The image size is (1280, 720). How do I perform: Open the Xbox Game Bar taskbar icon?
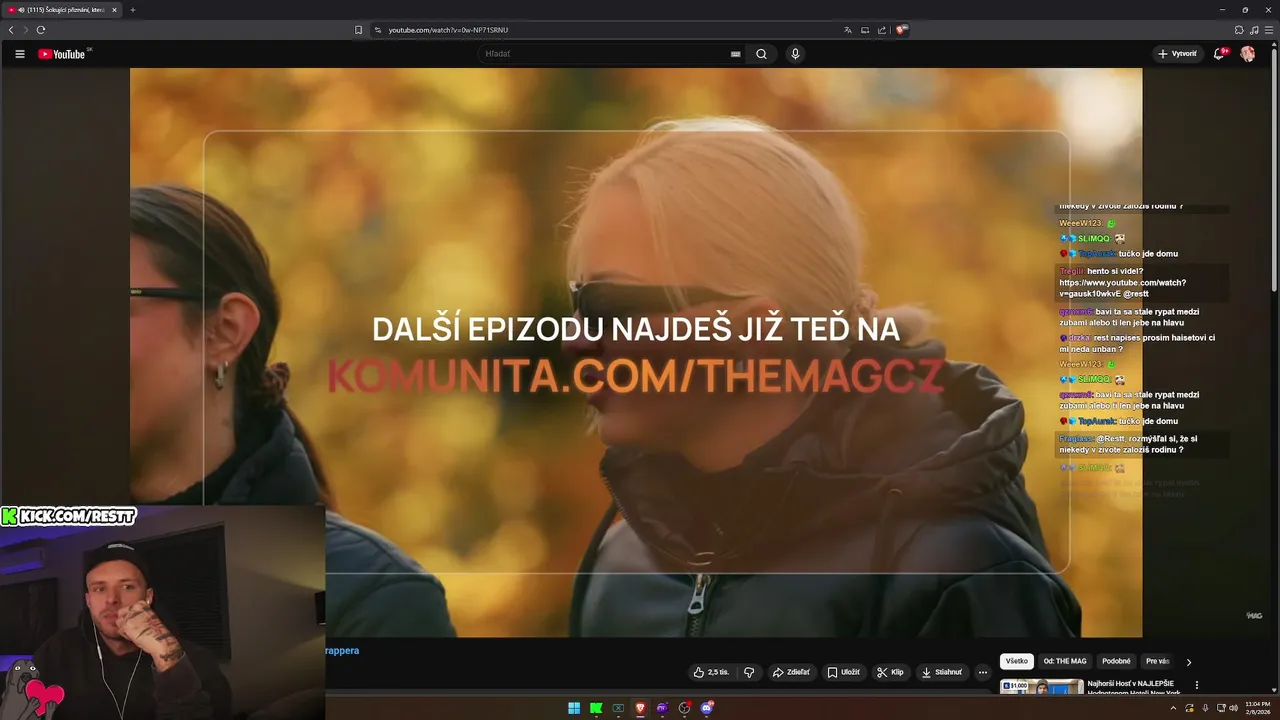point(618,708)
